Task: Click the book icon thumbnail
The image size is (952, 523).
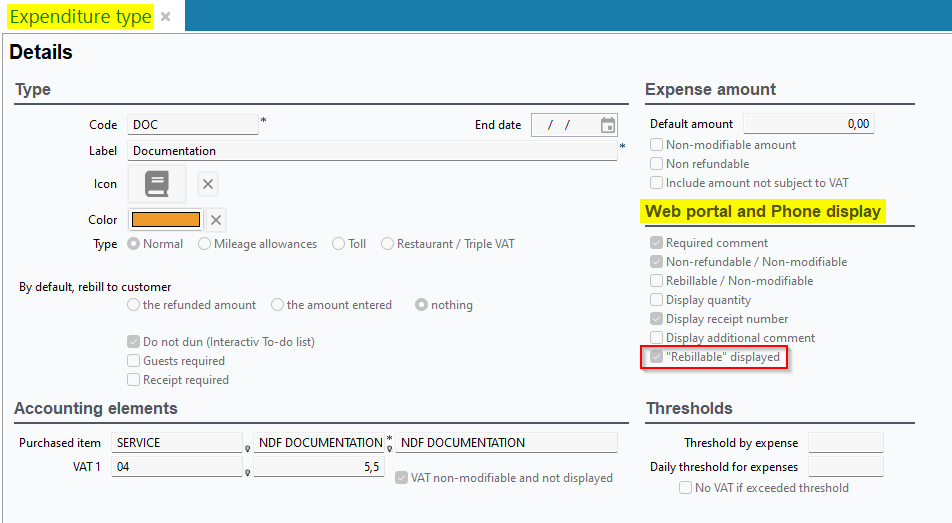Action: pyautogui.click(x=156, y=184)
